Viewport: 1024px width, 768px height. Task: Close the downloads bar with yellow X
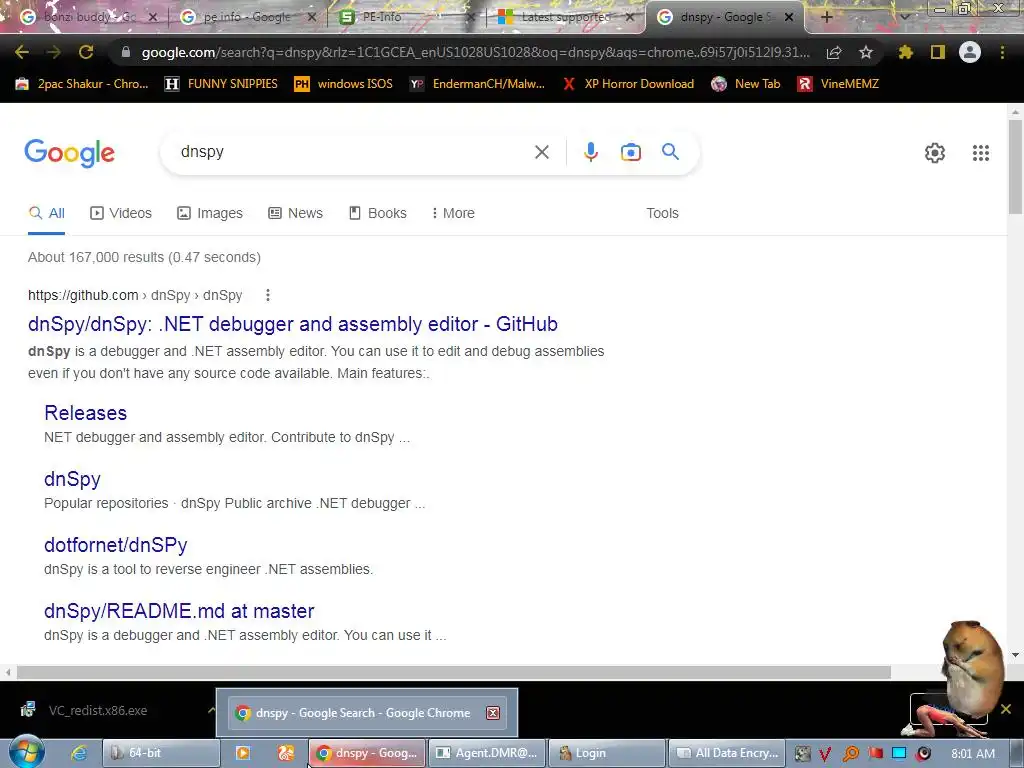click(x=1006, y=709)
